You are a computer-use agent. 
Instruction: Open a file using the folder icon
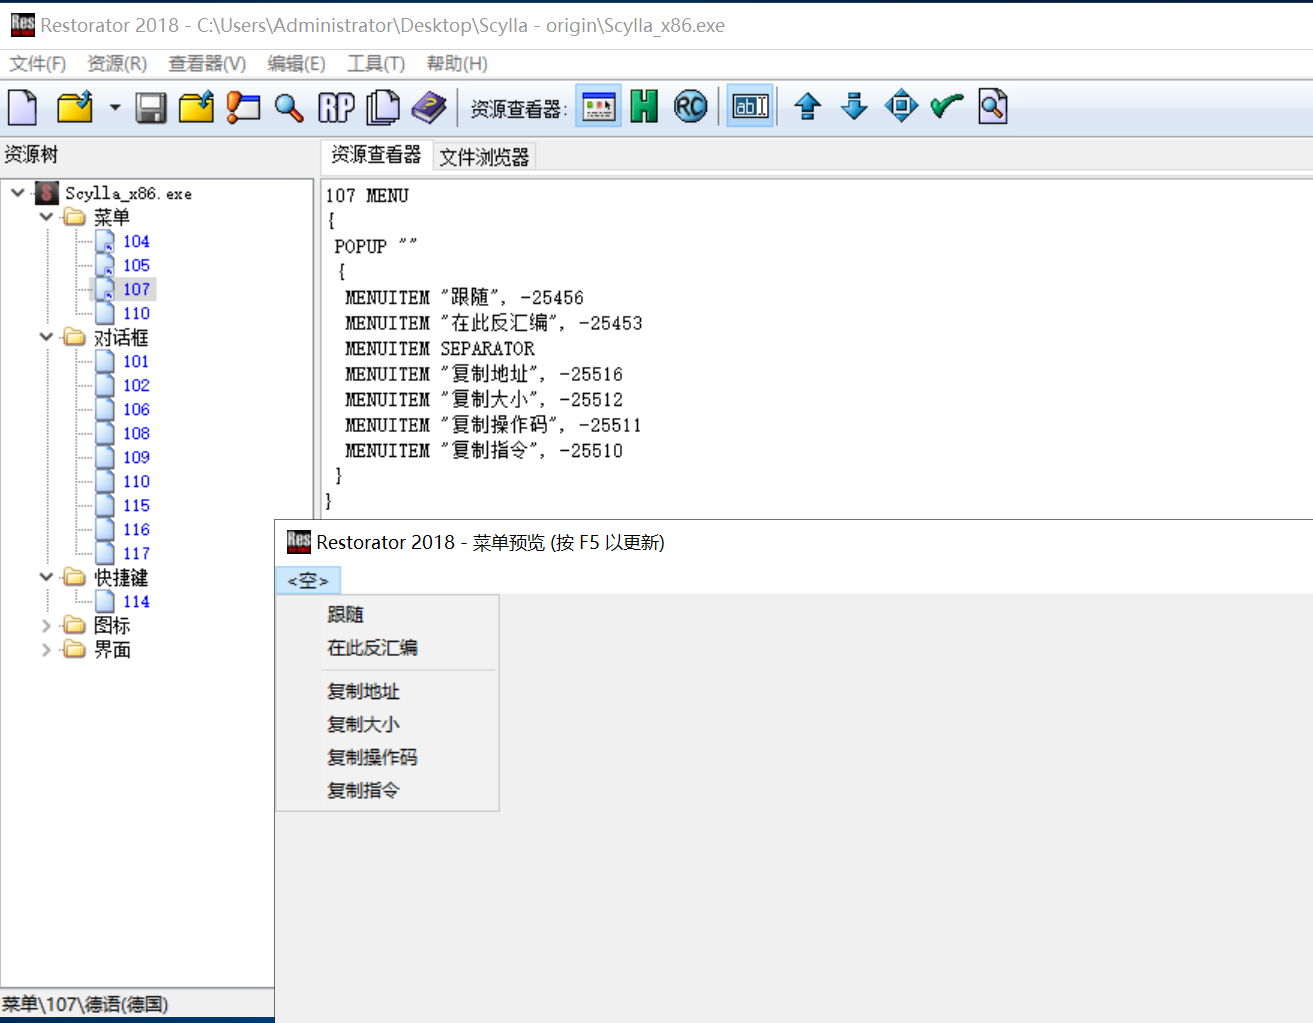(75, 107)
